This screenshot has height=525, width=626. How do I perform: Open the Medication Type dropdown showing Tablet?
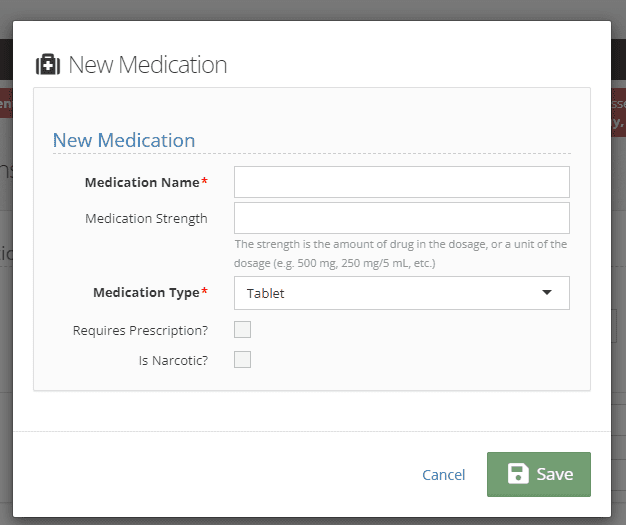pos(402,293)
